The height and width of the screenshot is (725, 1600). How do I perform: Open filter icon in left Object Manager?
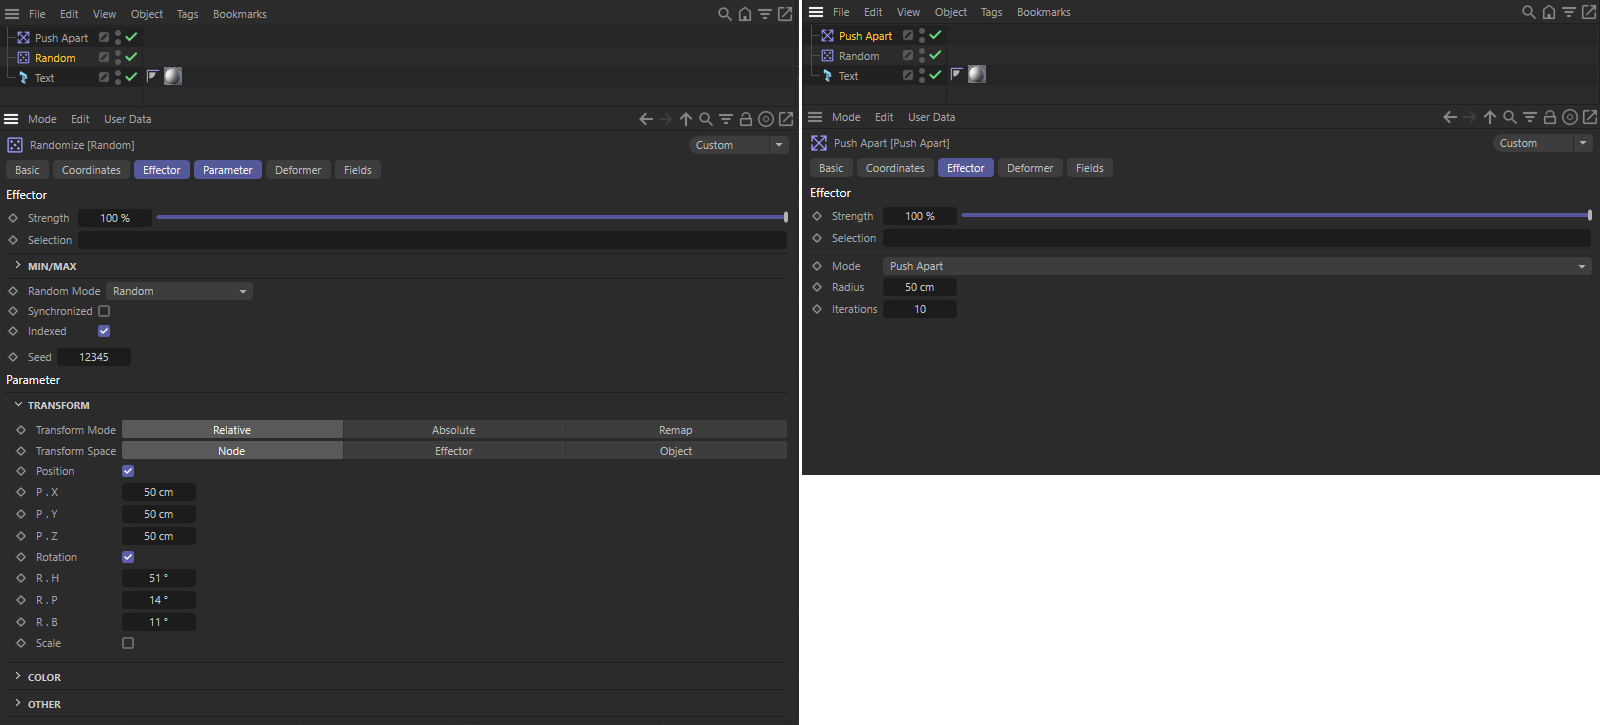coord(765,14)
